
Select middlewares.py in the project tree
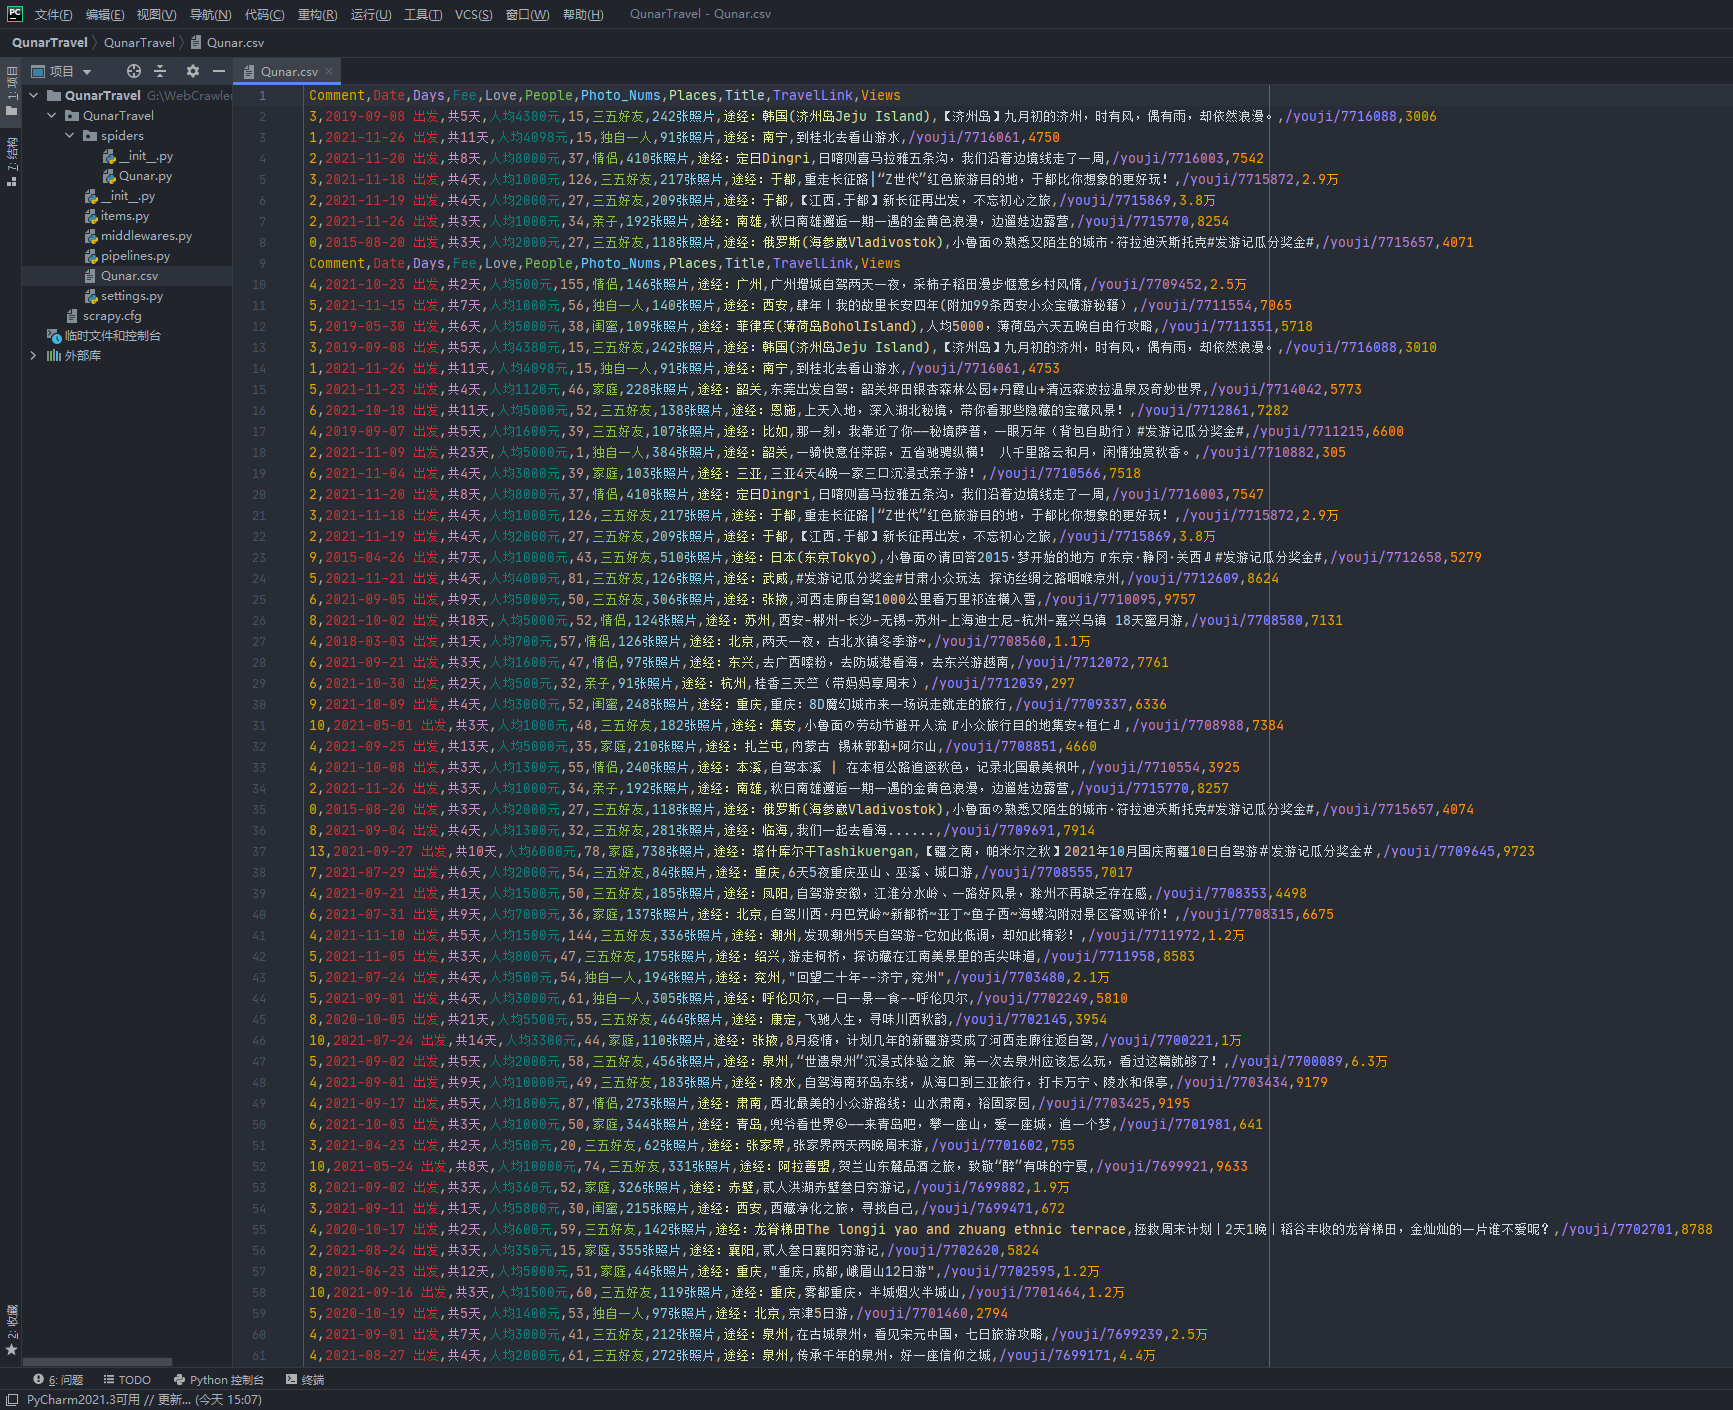148,236
